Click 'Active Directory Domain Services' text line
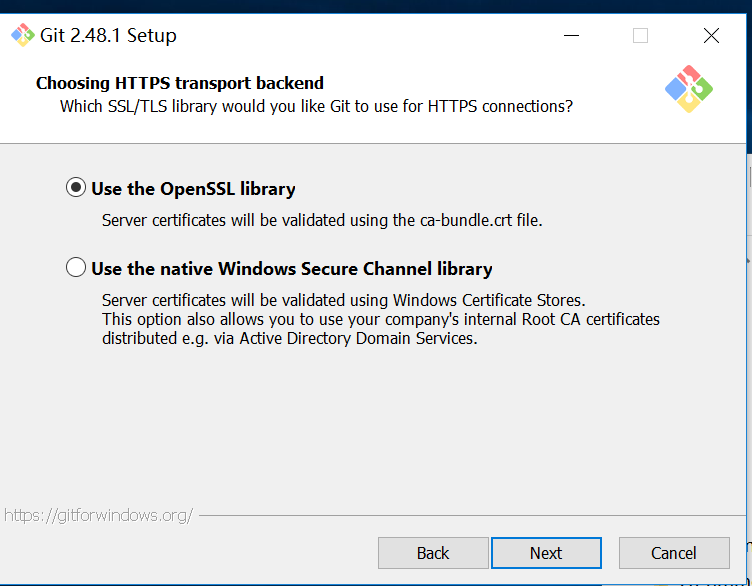752x586 pixels. (290, 339)
